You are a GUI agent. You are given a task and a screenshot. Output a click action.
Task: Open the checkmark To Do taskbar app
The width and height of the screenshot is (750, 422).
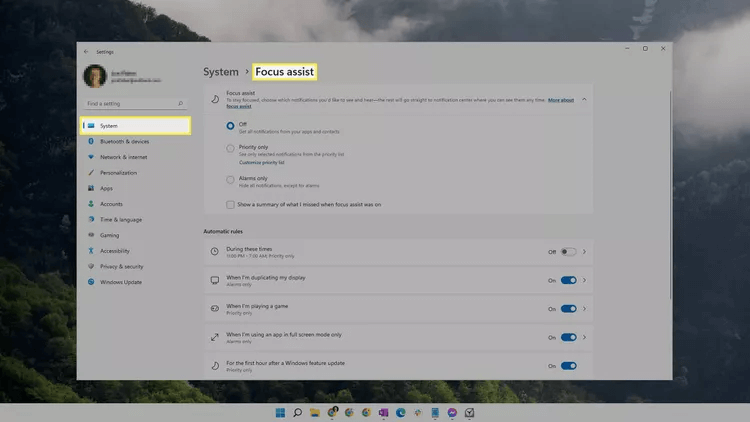point(469,412)
